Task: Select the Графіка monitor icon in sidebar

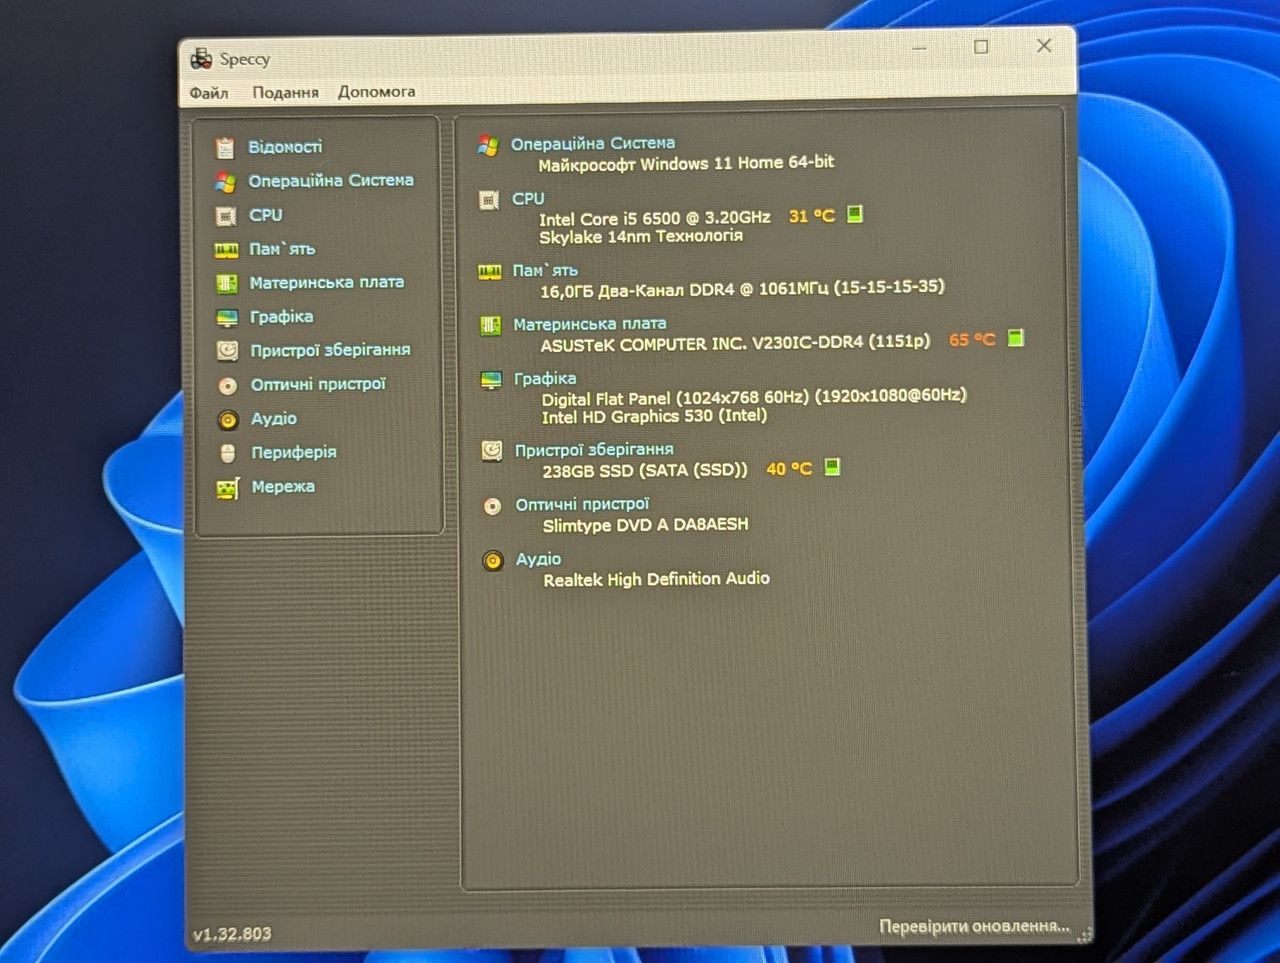Action: click(227, 318)
